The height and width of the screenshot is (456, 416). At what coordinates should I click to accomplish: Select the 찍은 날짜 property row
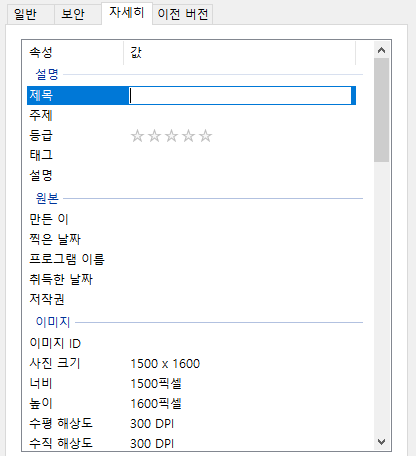(192, 239)
